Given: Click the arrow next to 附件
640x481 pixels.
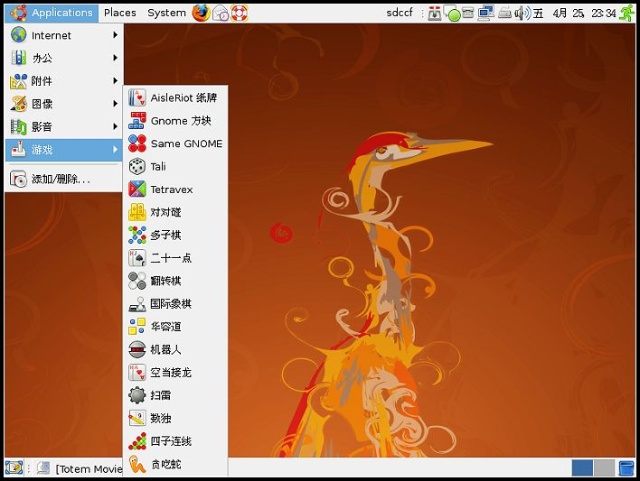Looking at the screenshot, I should point(116,81).
